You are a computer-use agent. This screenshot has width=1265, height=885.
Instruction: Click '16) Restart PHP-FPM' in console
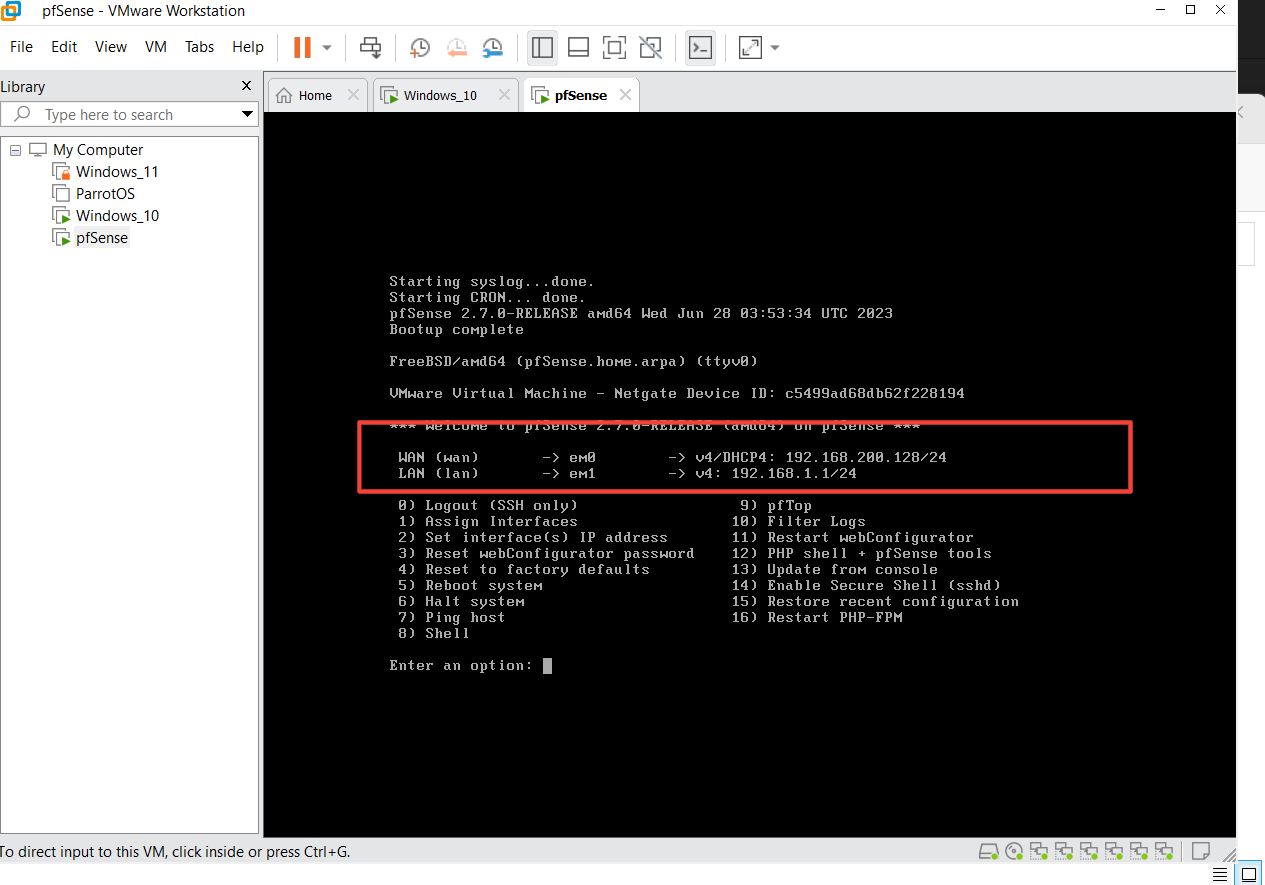tap(816, 618)
